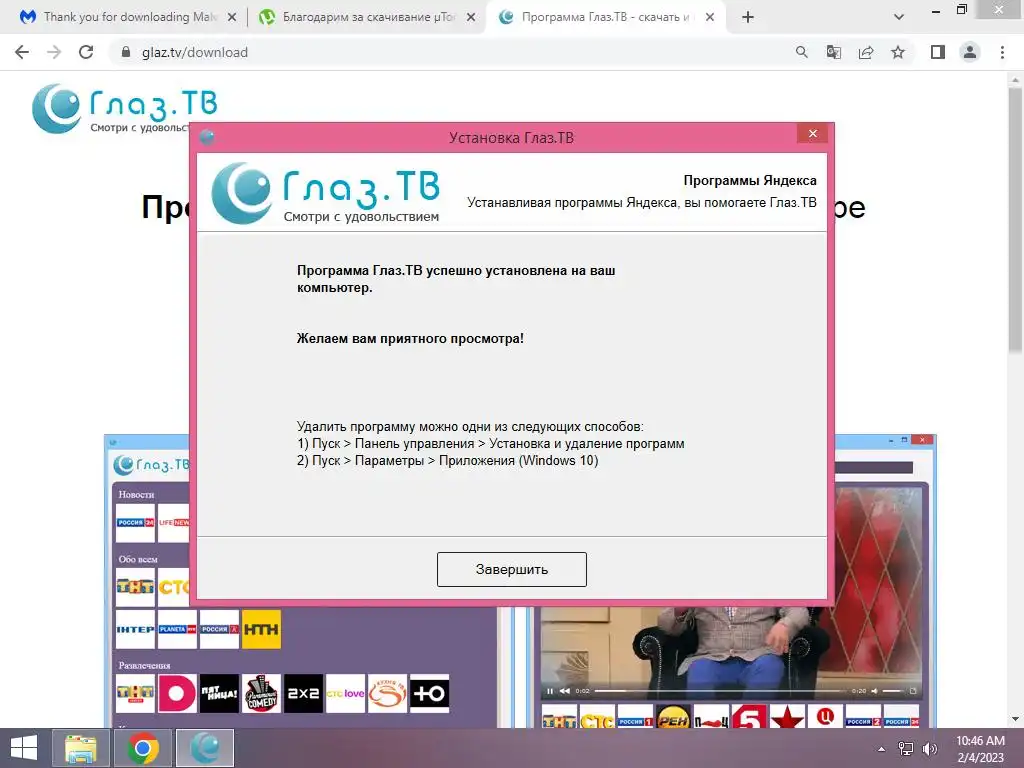Translate this page icon
The height and width of the screenshot is (768, 1024).
(834, 52)
